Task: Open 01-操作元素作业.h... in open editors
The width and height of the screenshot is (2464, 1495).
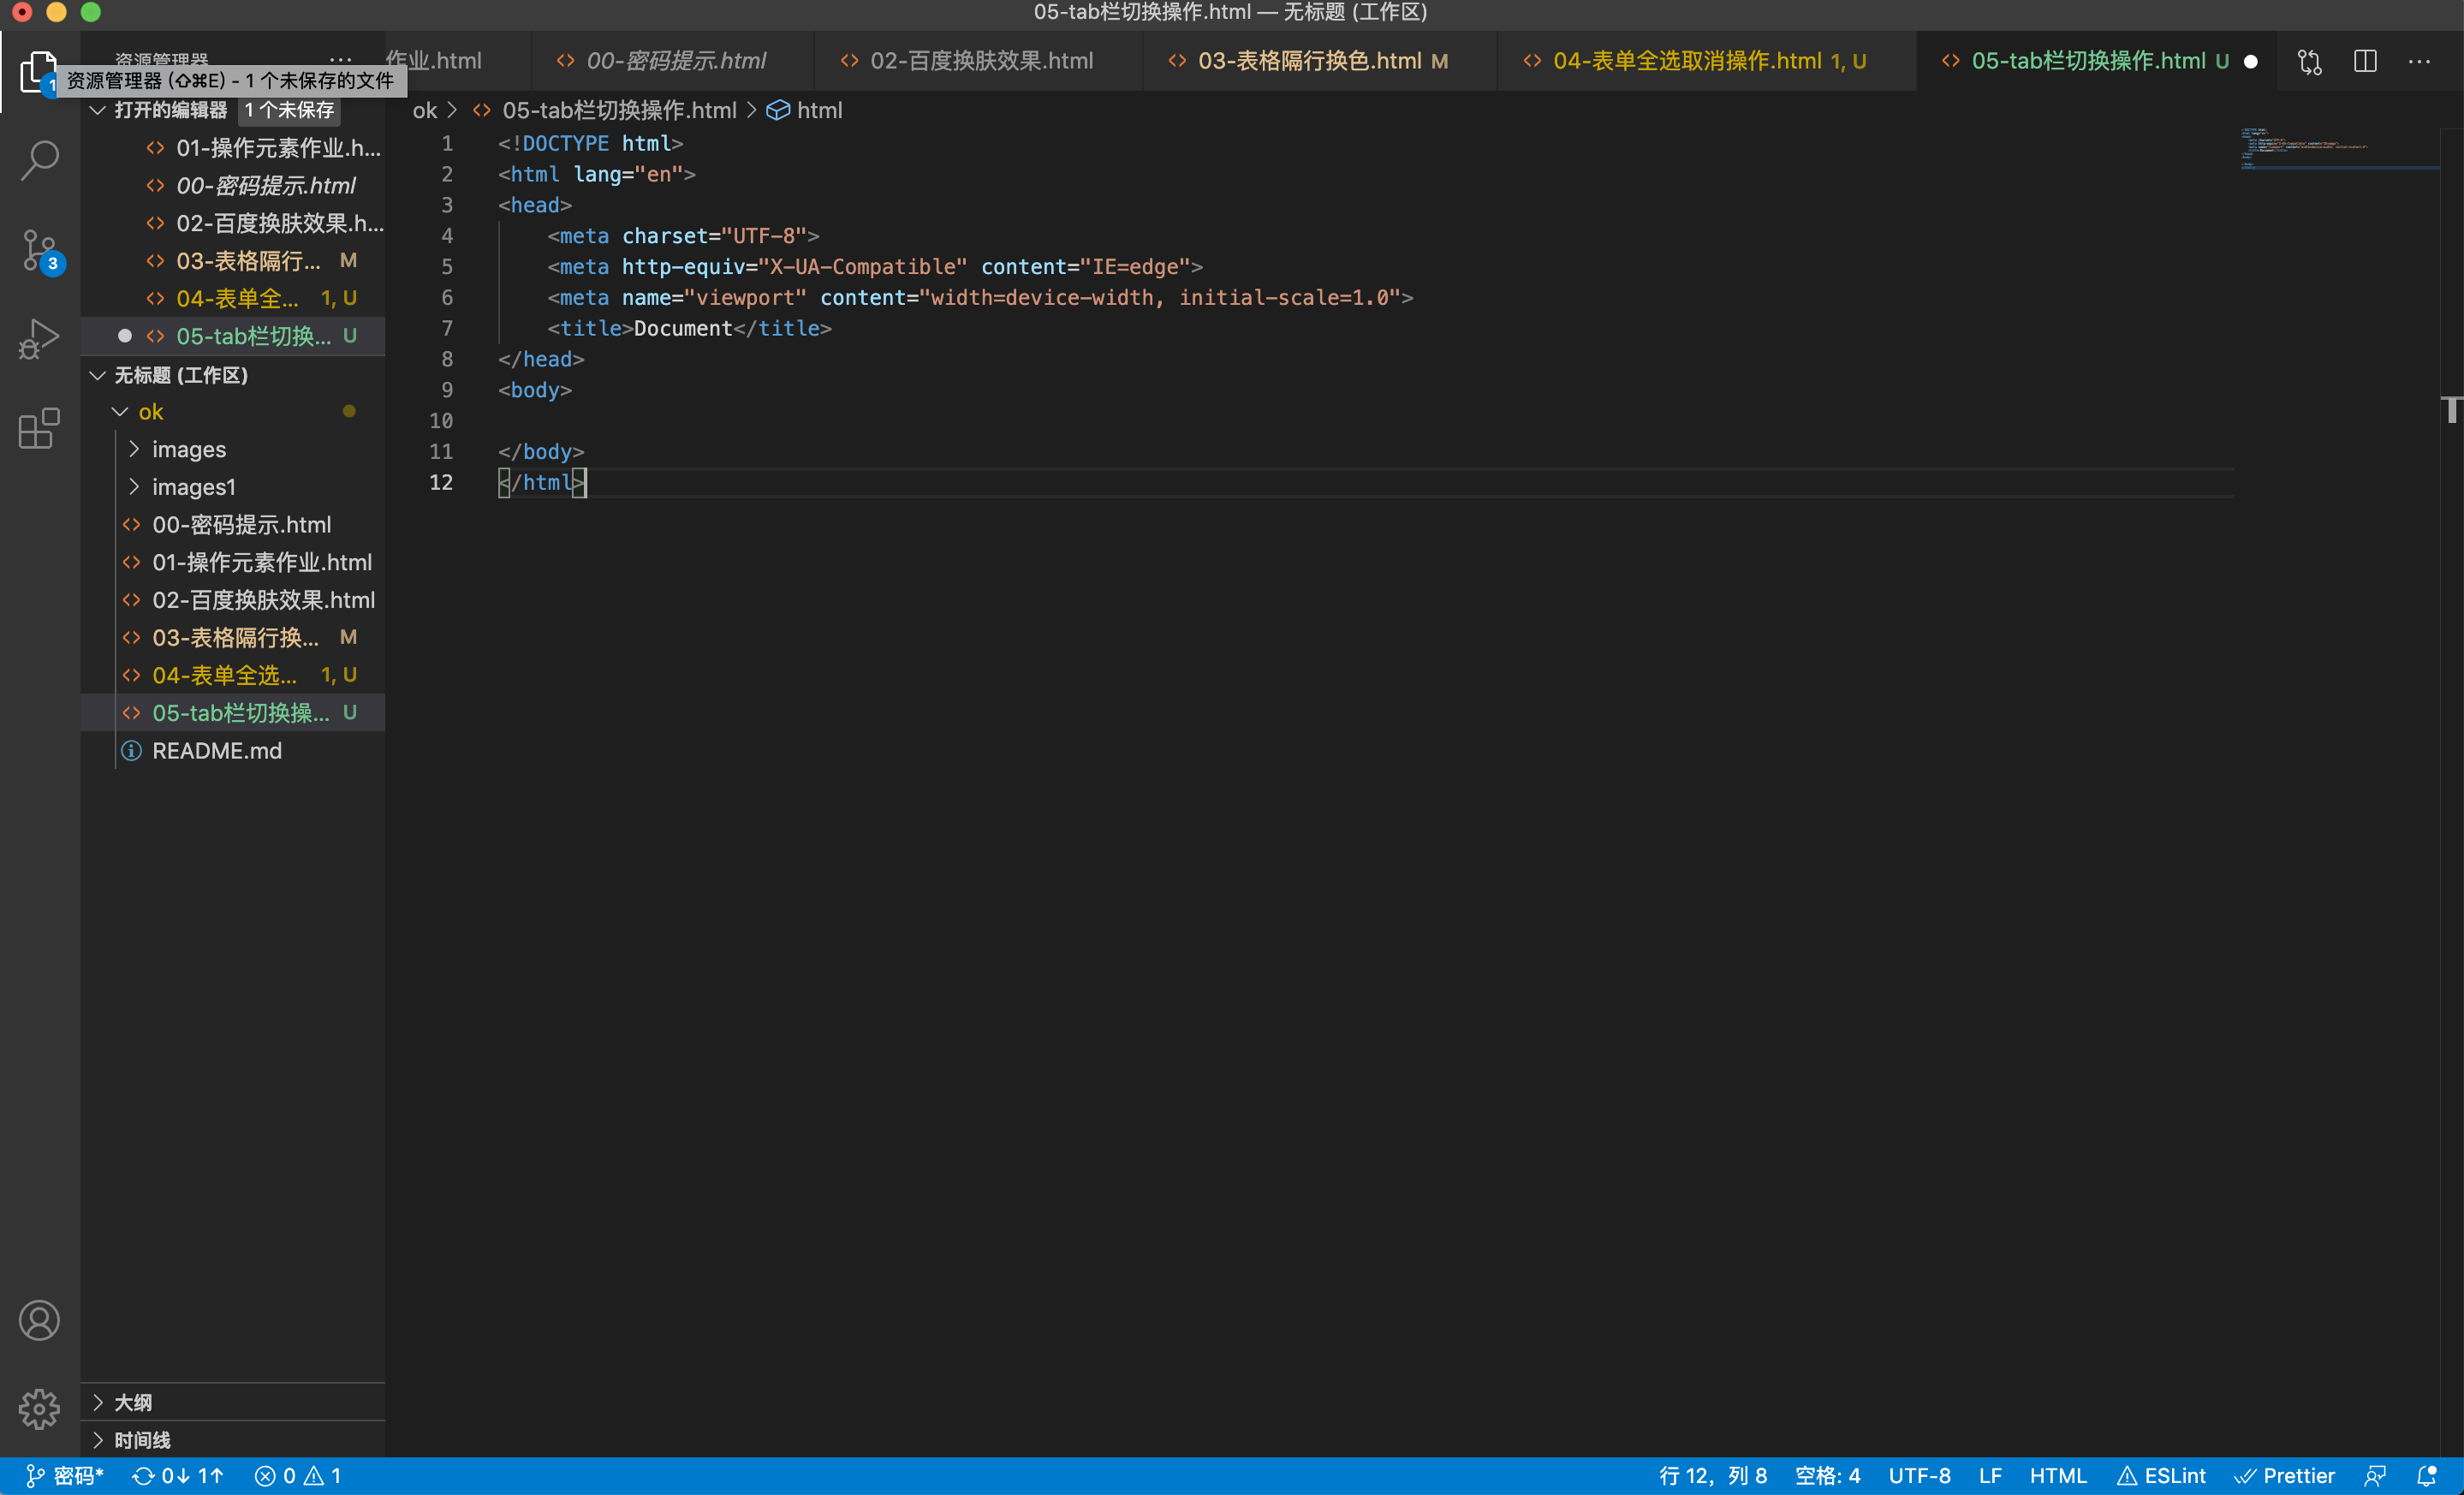Action: tap(232, 148)
